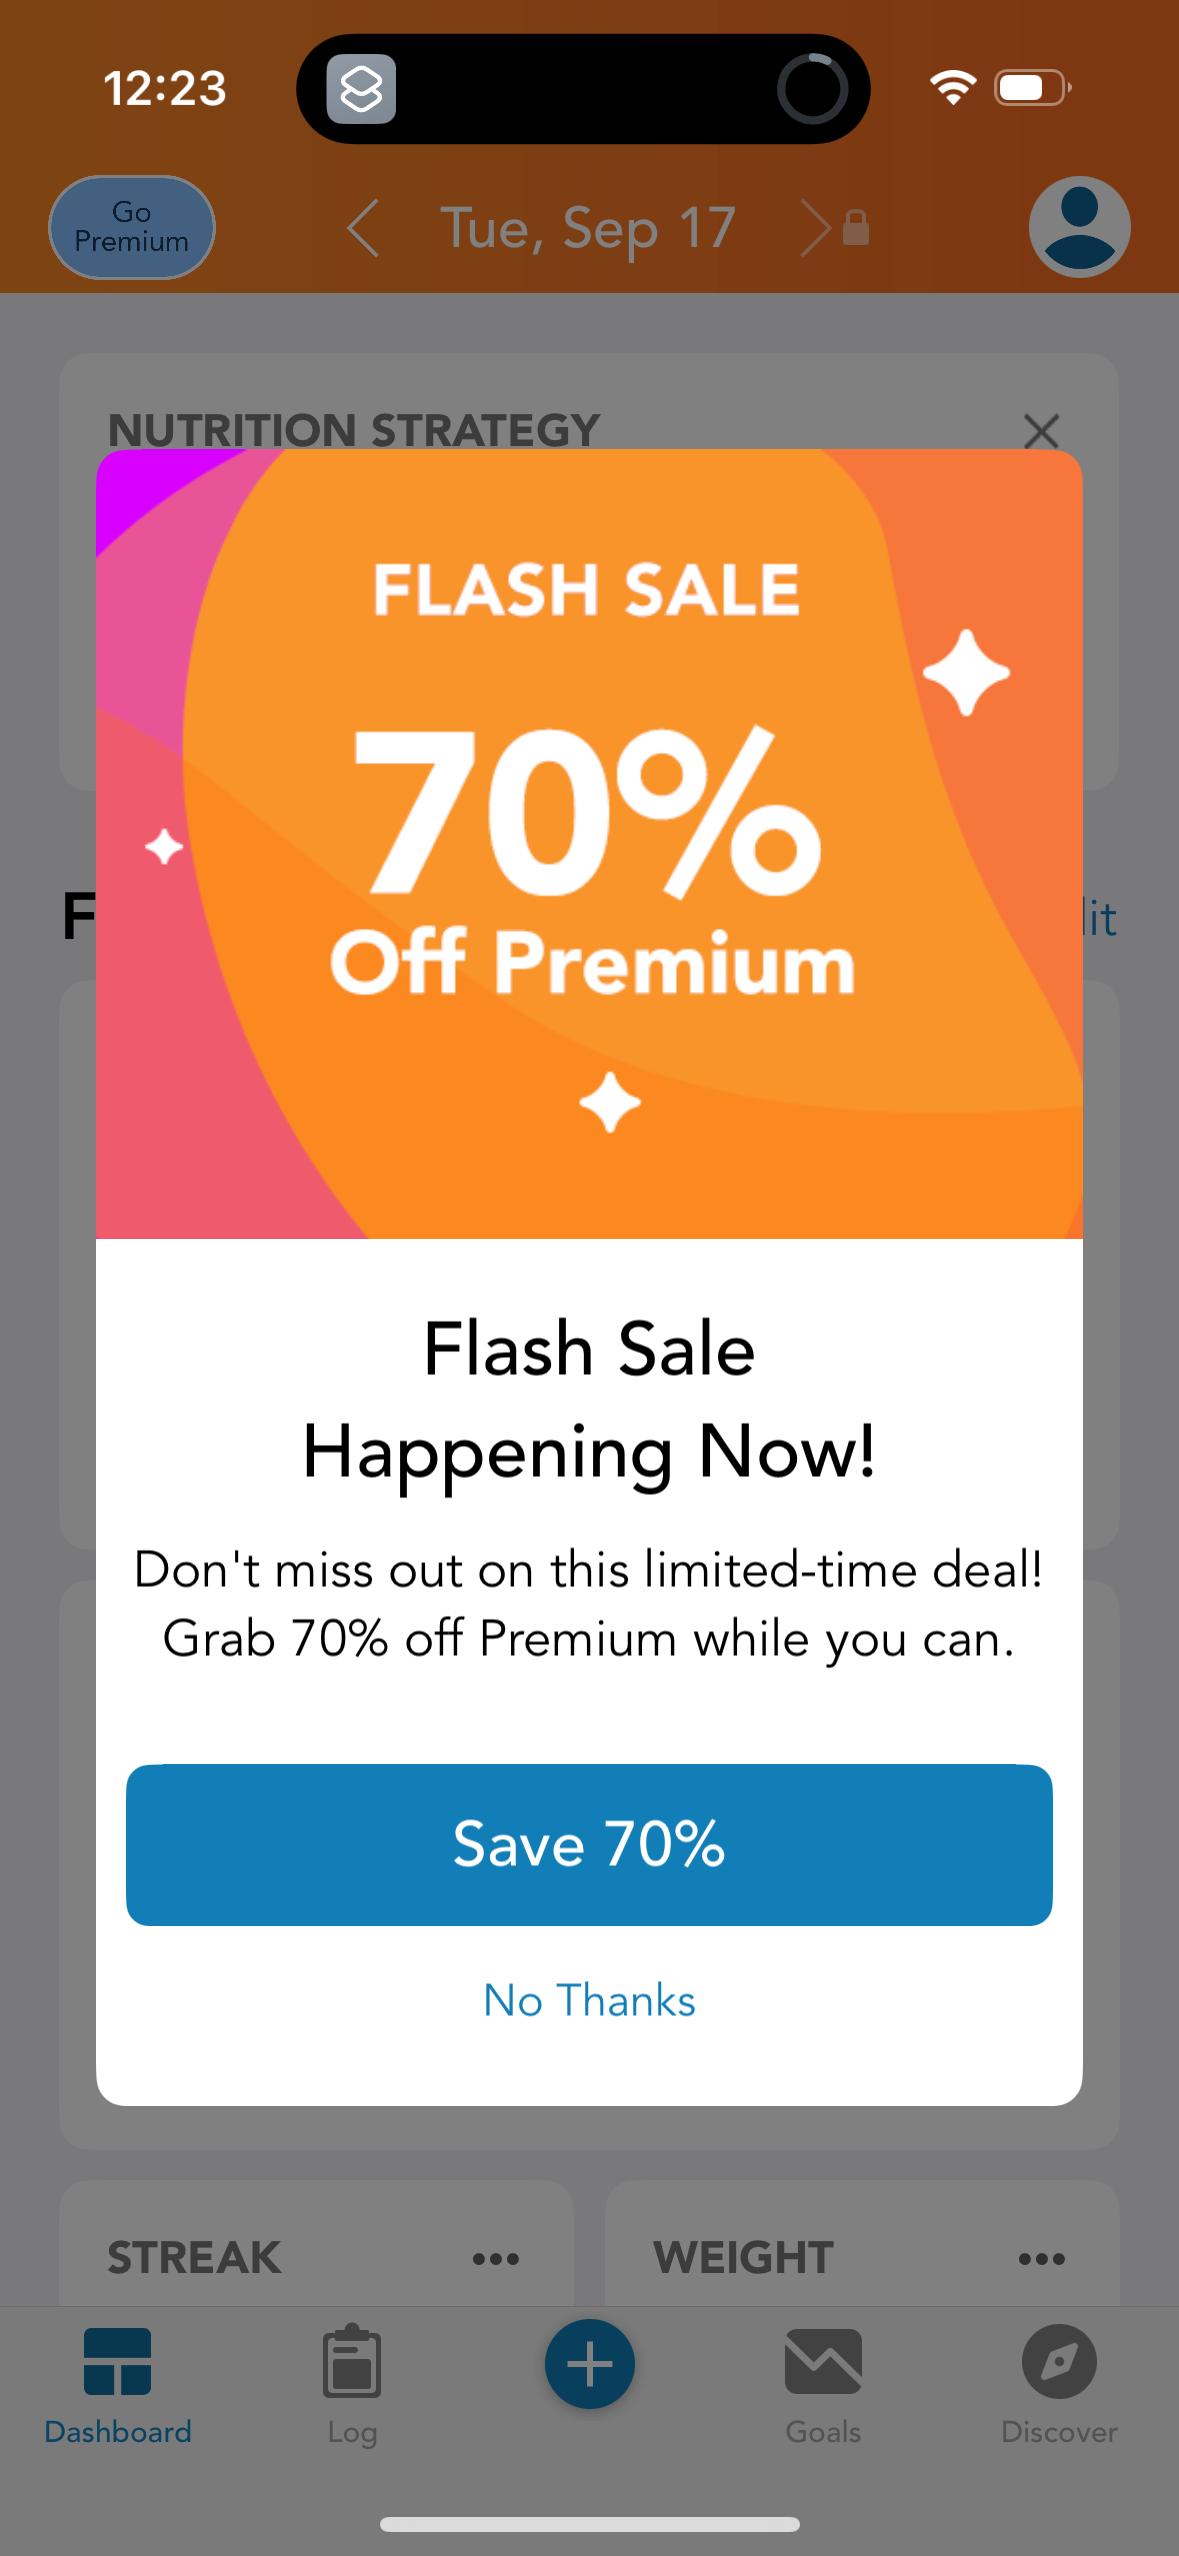
Task: Dismiss the sale with No Thanks
Action: pyautogui.click(x=589, y=2000)
